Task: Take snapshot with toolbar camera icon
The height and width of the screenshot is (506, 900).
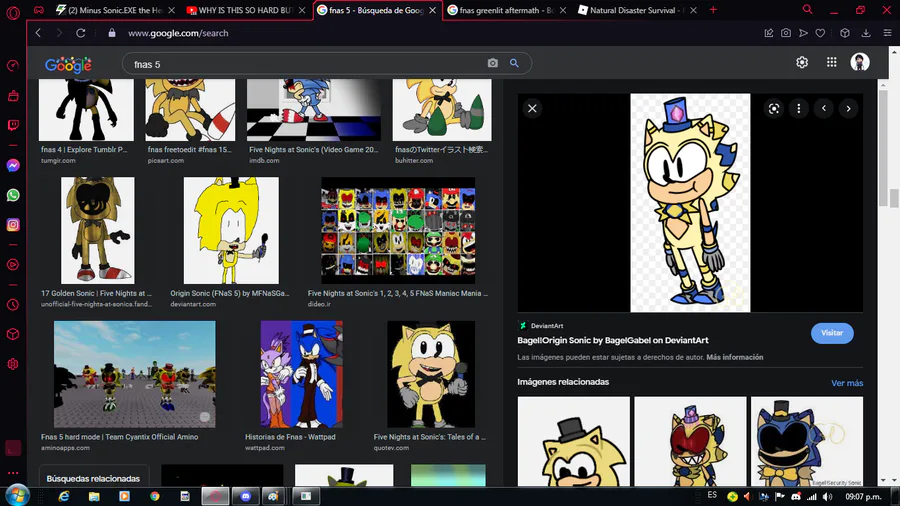Action: [x=786, y=33]
